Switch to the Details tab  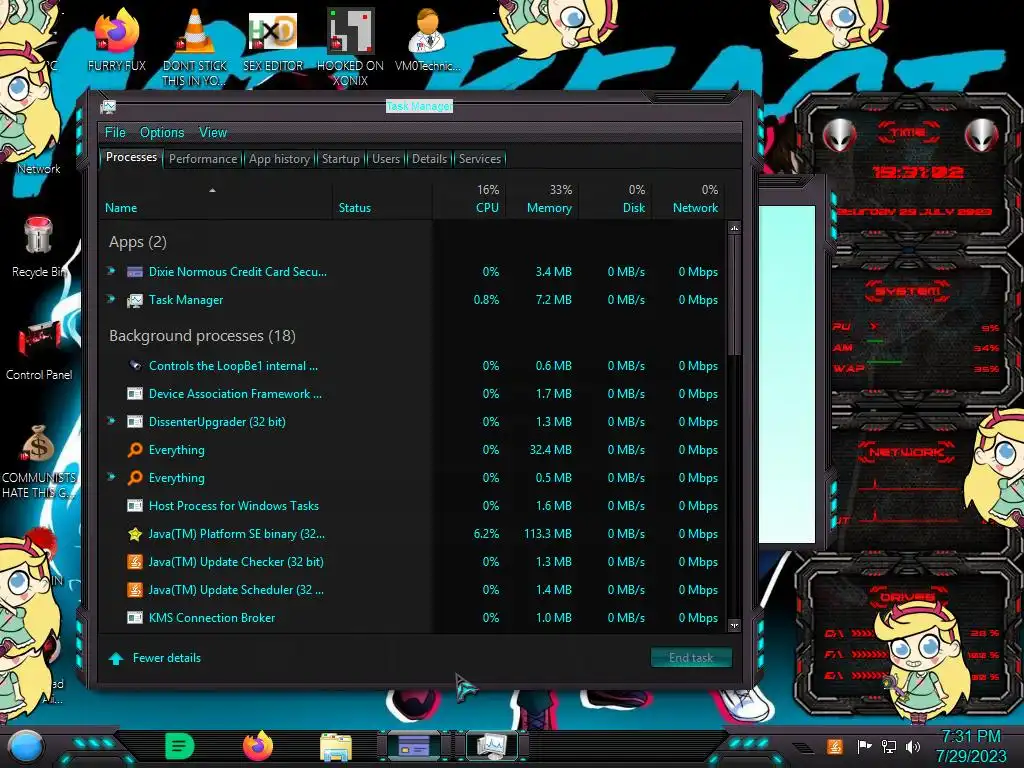pos(430,159)
